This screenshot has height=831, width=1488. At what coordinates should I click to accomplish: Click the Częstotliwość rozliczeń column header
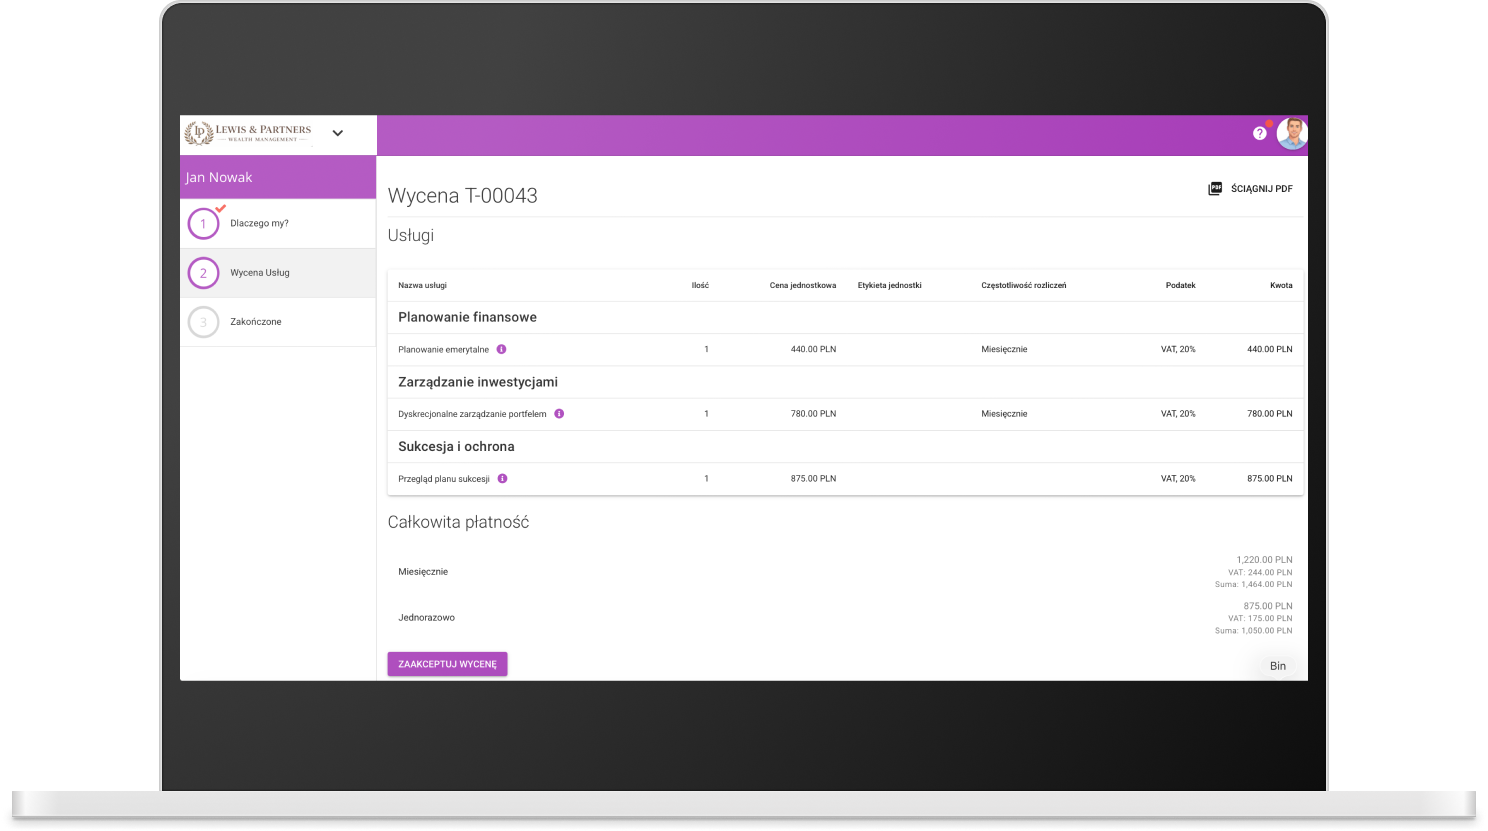coord(1023,285)
